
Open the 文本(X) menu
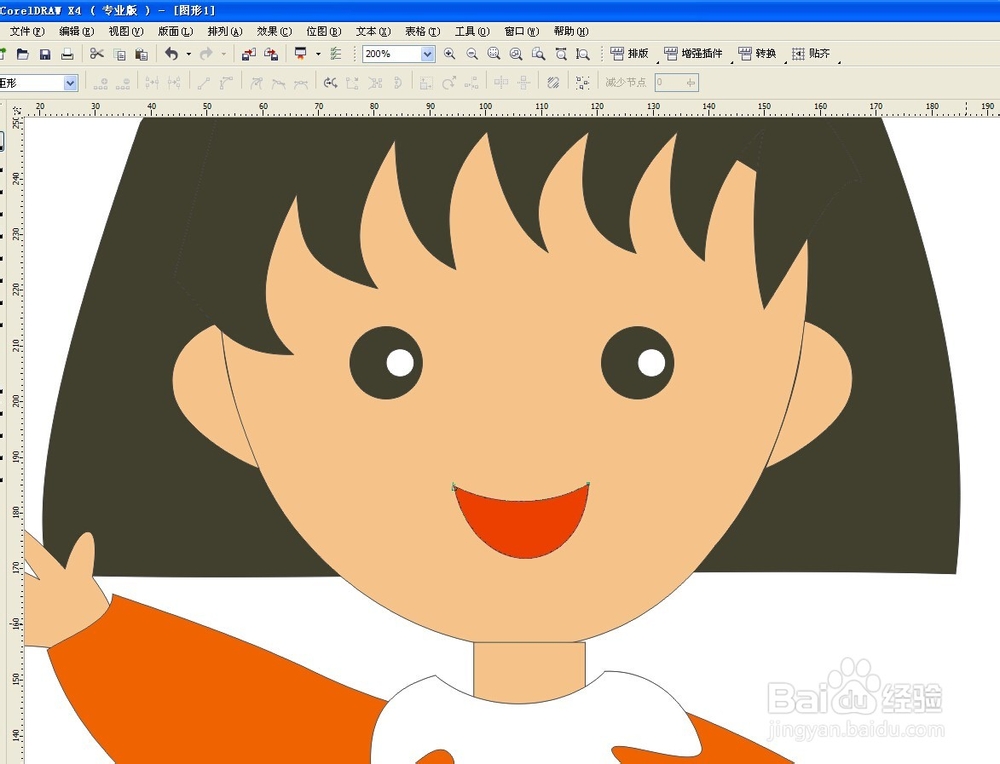(x=373, y=31)
